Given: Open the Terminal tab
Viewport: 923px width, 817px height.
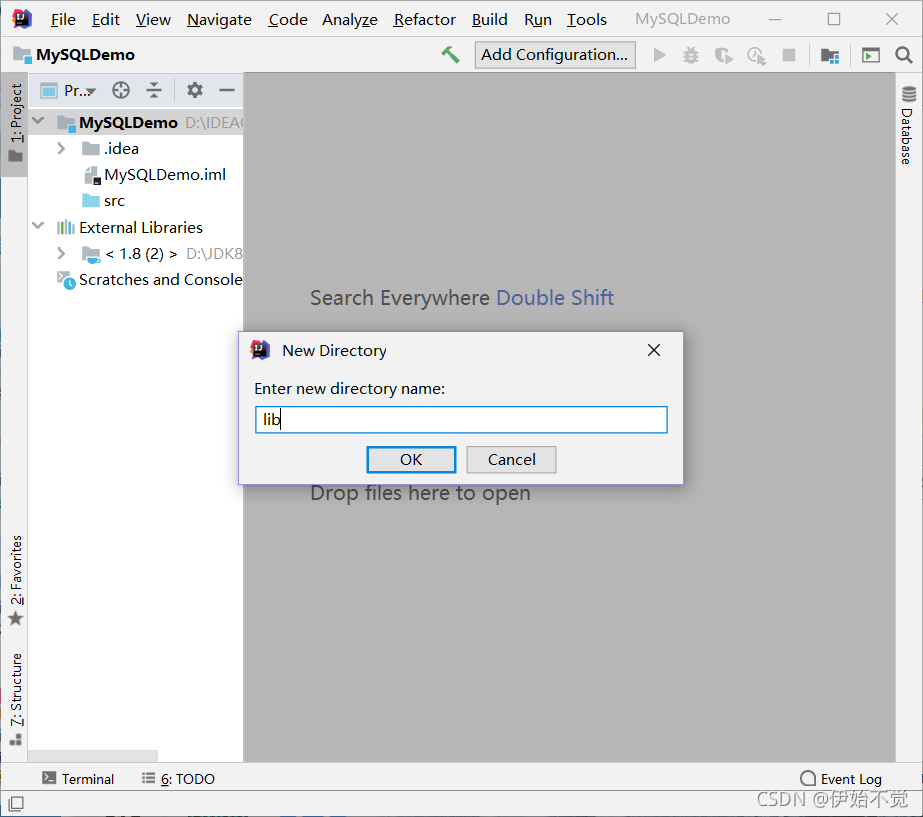Looking at the screenshot, I should 78,779.
